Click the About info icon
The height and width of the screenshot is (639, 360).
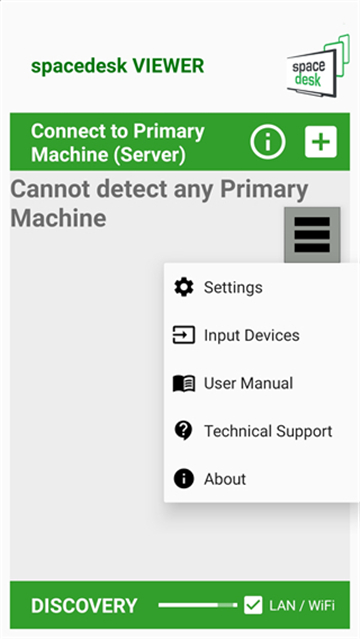[184, 479]
